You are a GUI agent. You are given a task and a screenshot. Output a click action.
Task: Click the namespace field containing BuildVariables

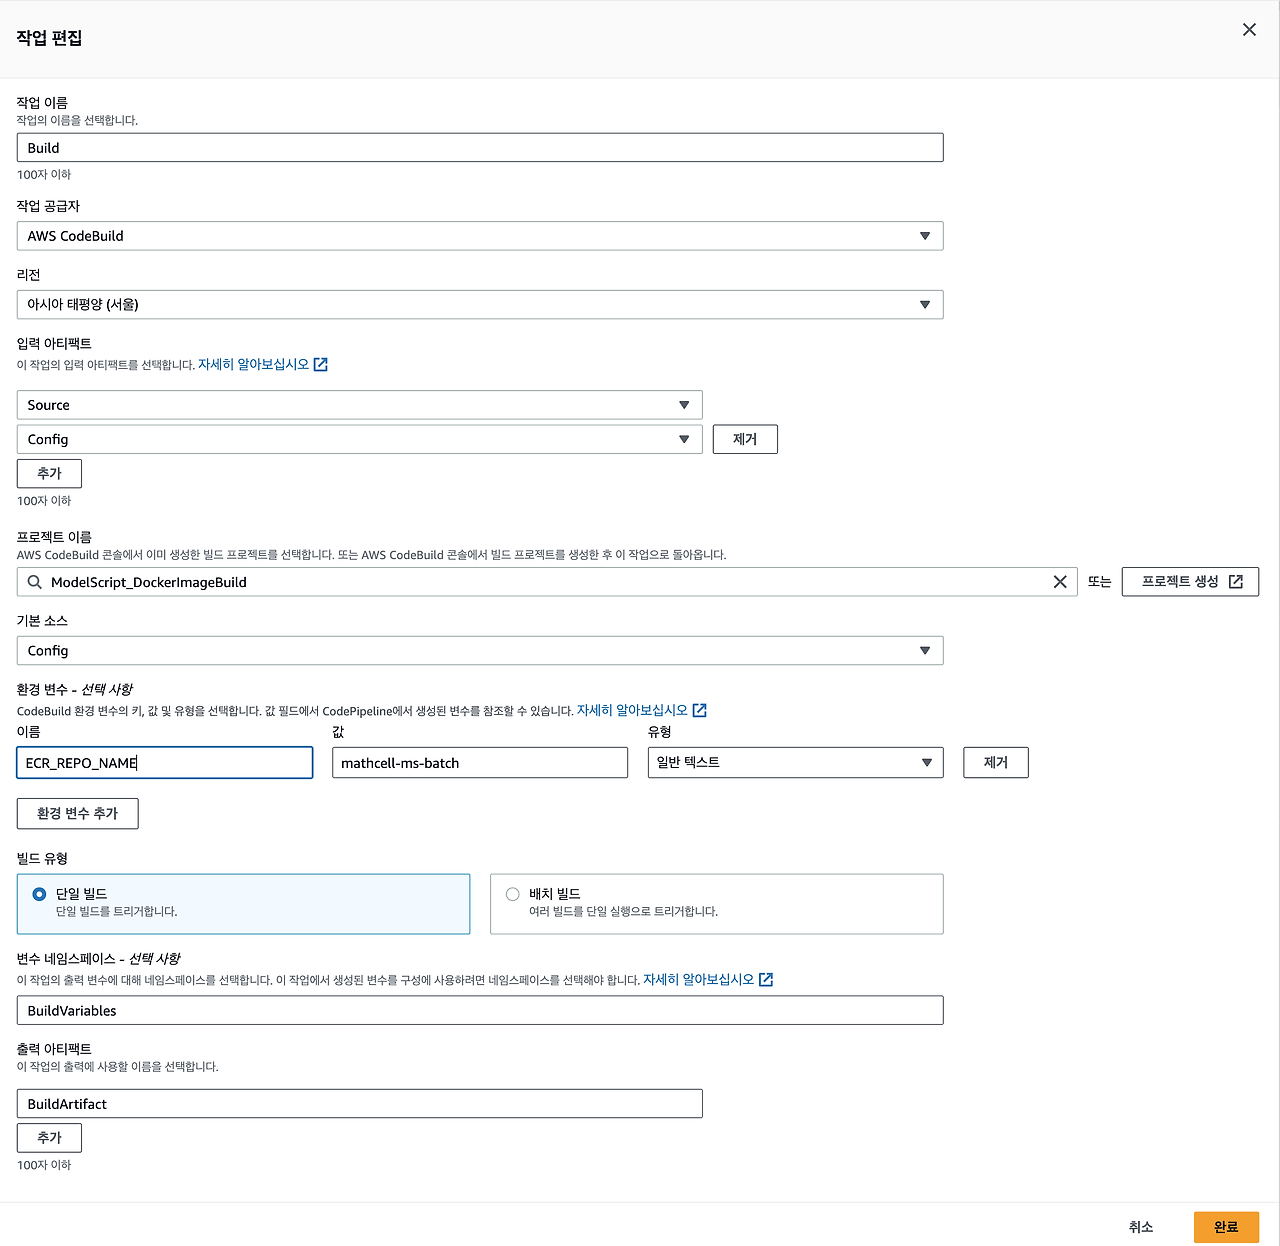tap(480, 1011)
